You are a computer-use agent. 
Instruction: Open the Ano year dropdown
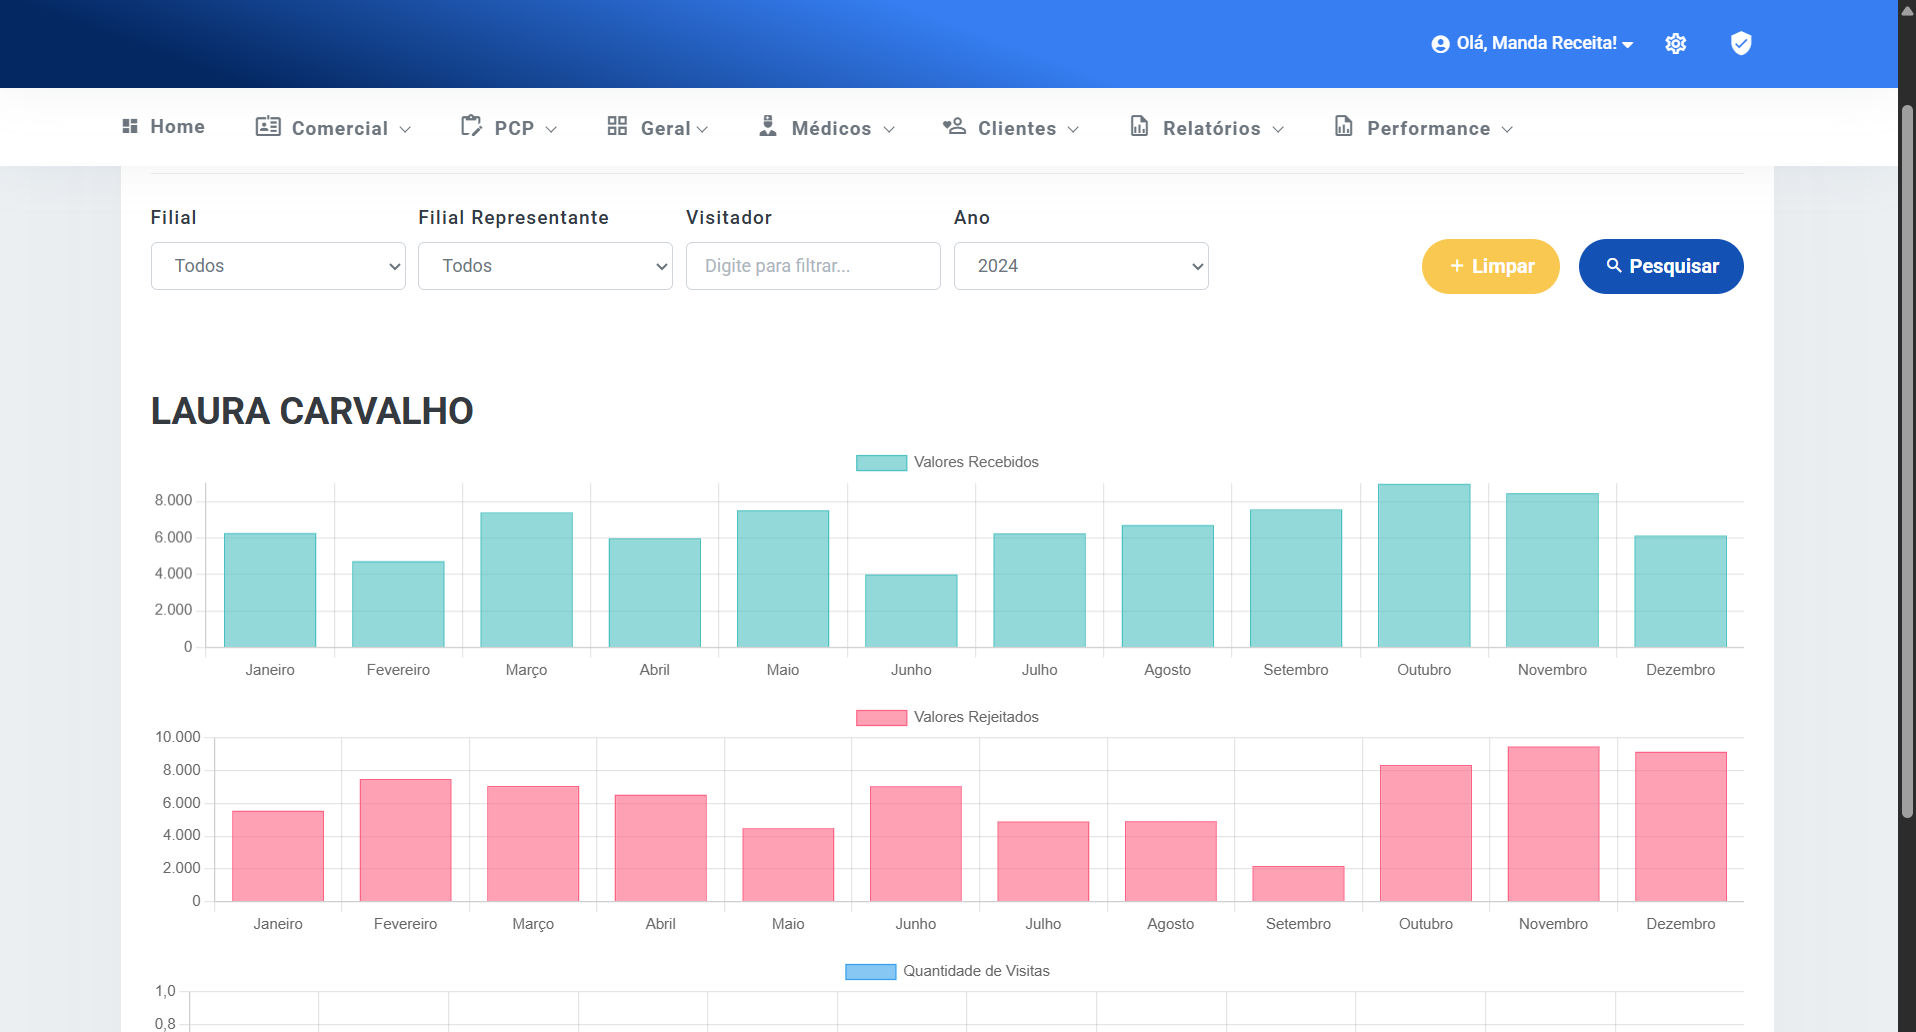(1081, 266)
